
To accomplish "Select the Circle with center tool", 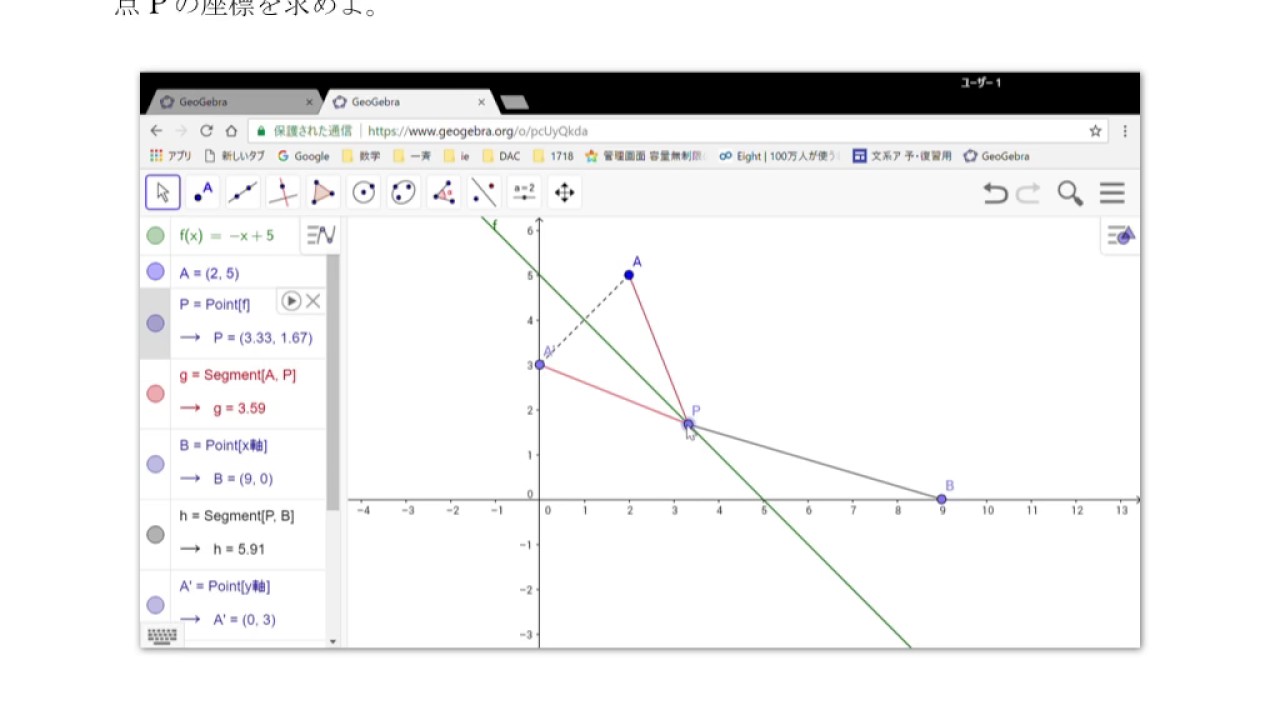I will [364, 192].
